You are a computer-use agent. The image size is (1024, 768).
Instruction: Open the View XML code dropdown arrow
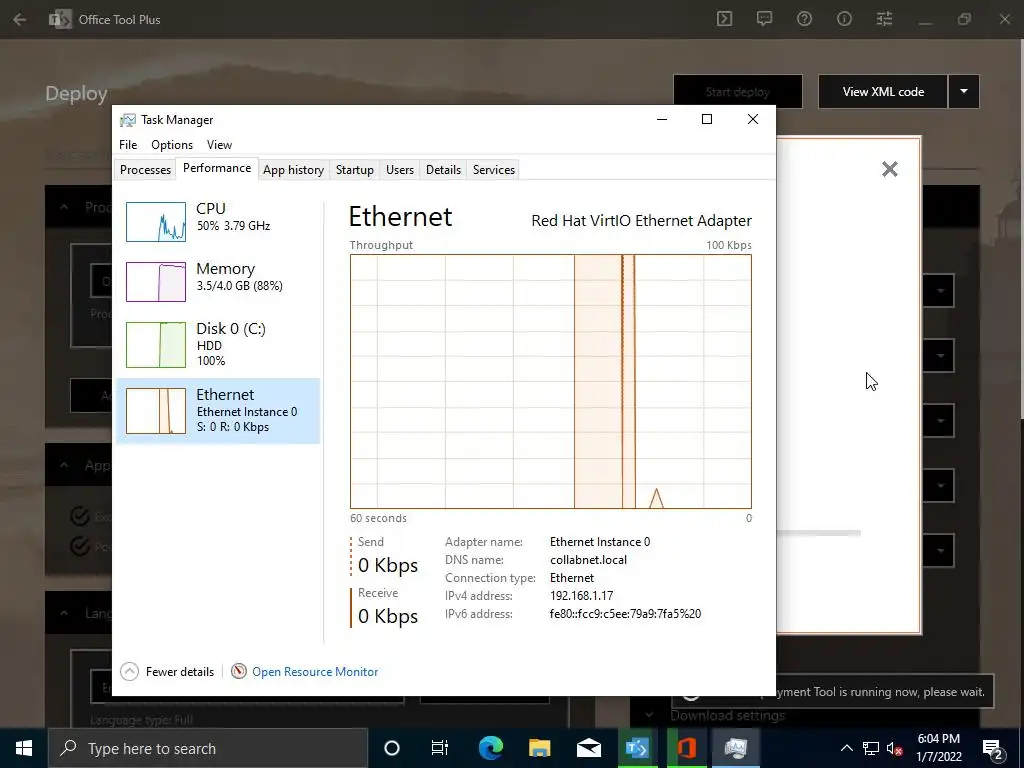click(x=963, y=91)
